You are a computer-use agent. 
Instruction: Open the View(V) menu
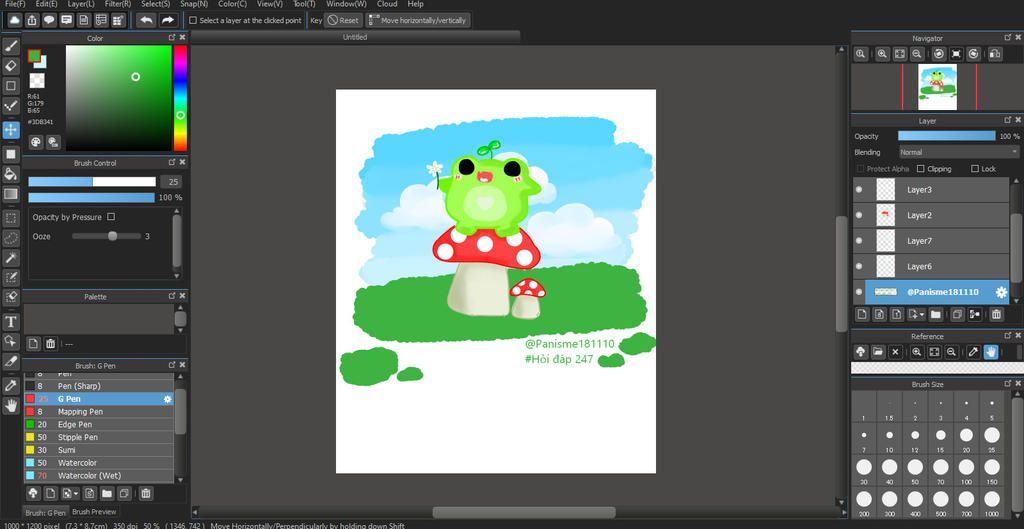(269, 4)
